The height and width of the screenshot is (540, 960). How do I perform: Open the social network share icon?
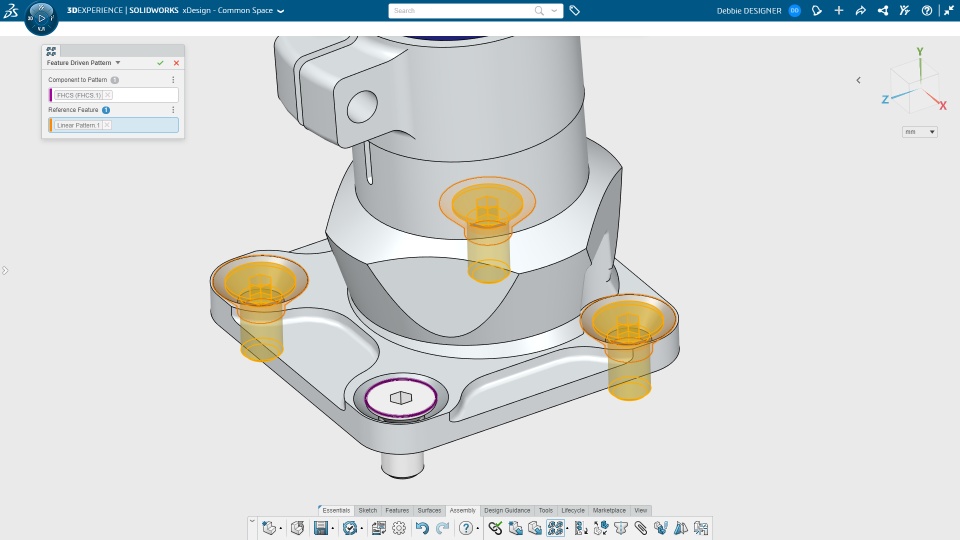coord(883,10)
